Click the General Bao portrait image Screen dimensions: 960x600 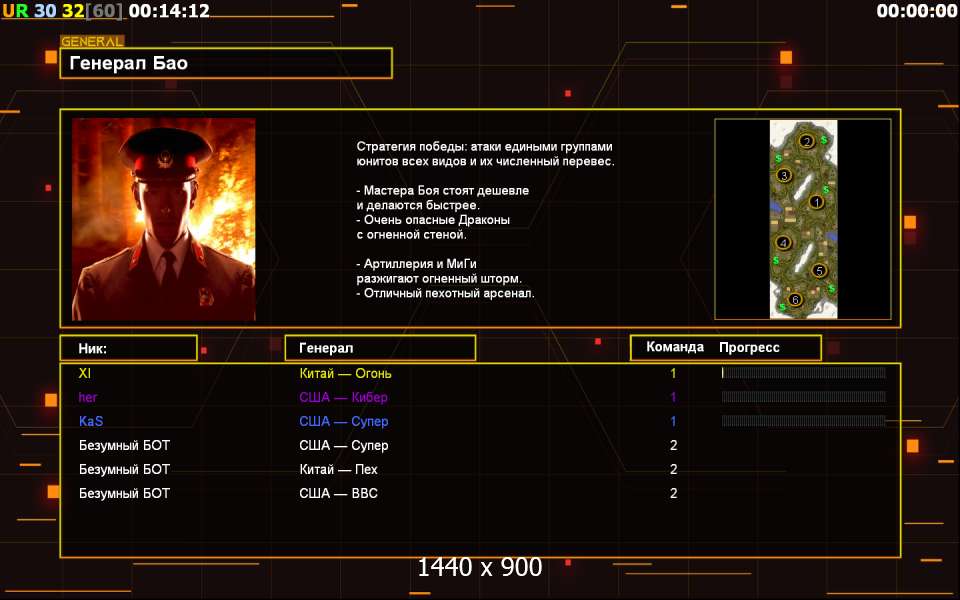(x=163, y=219)
